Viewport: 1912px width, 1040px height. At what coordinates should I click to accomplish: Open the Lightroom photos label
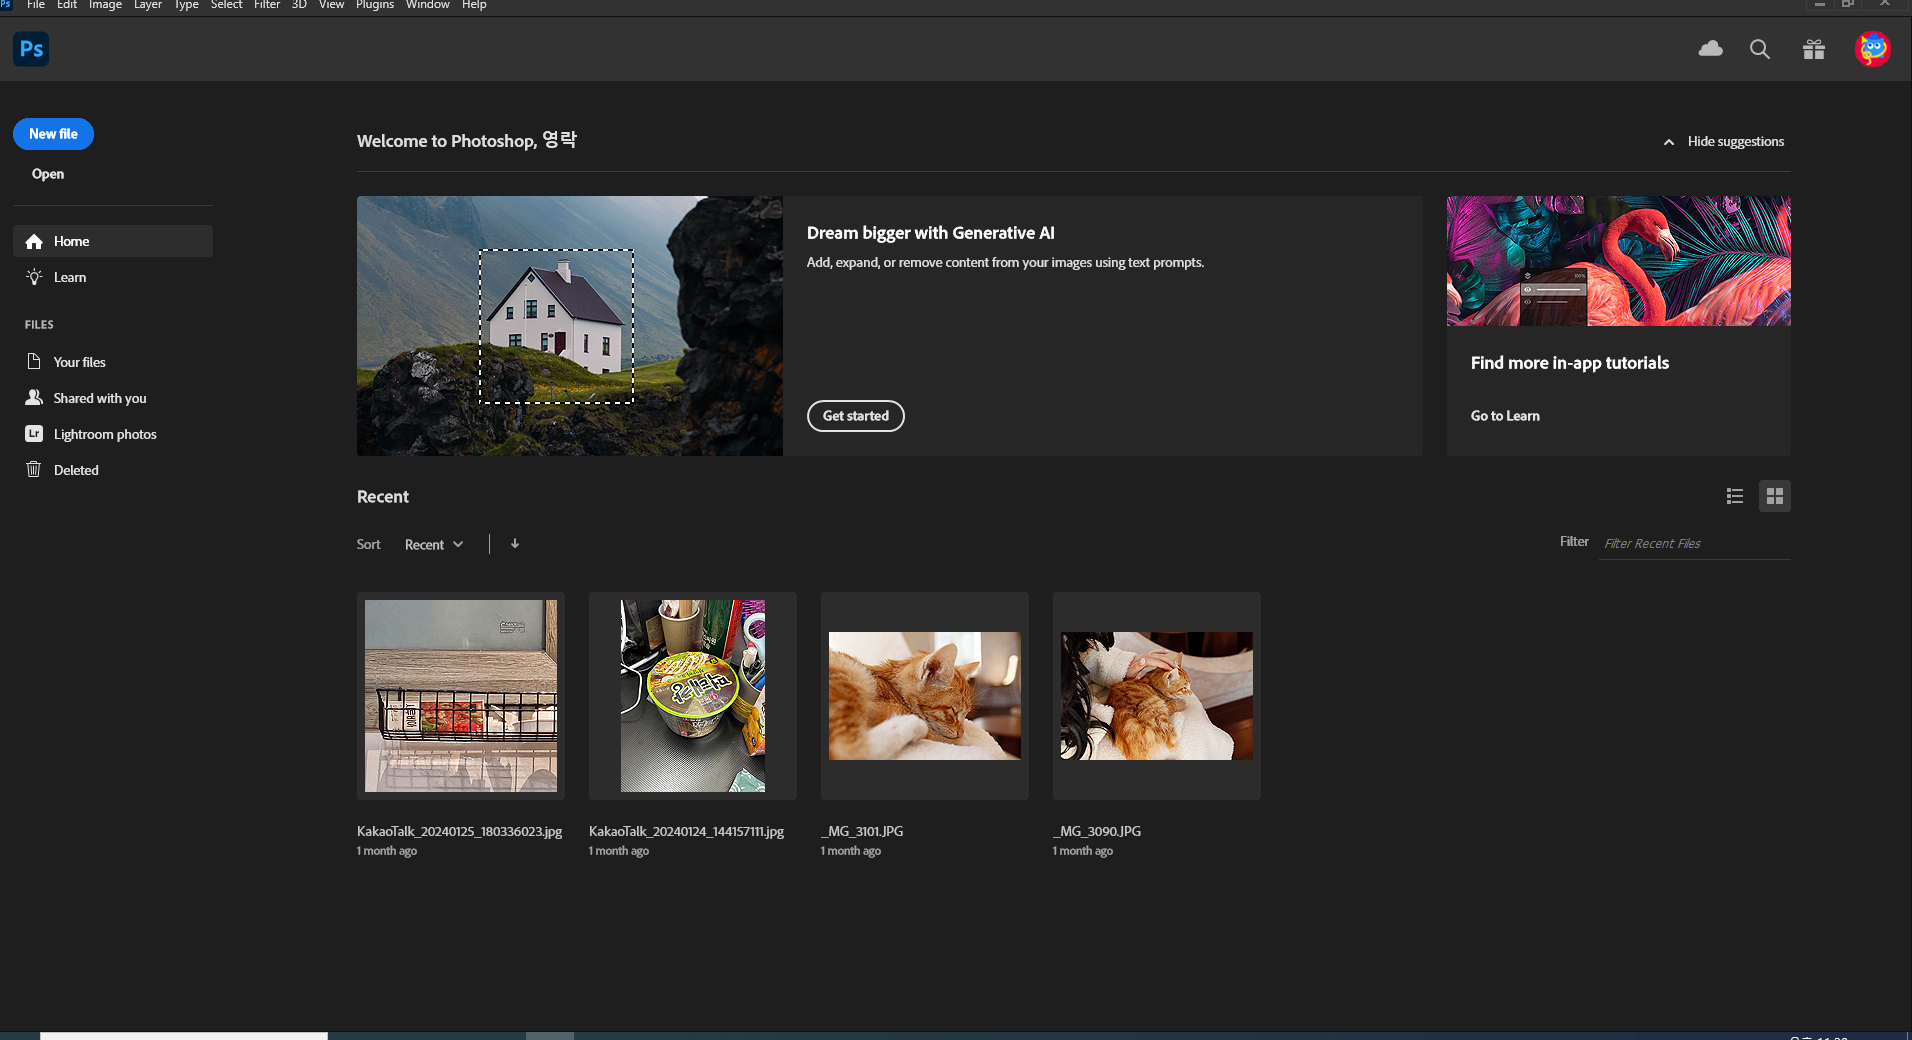pyautogui.click(x=105, y=434)
